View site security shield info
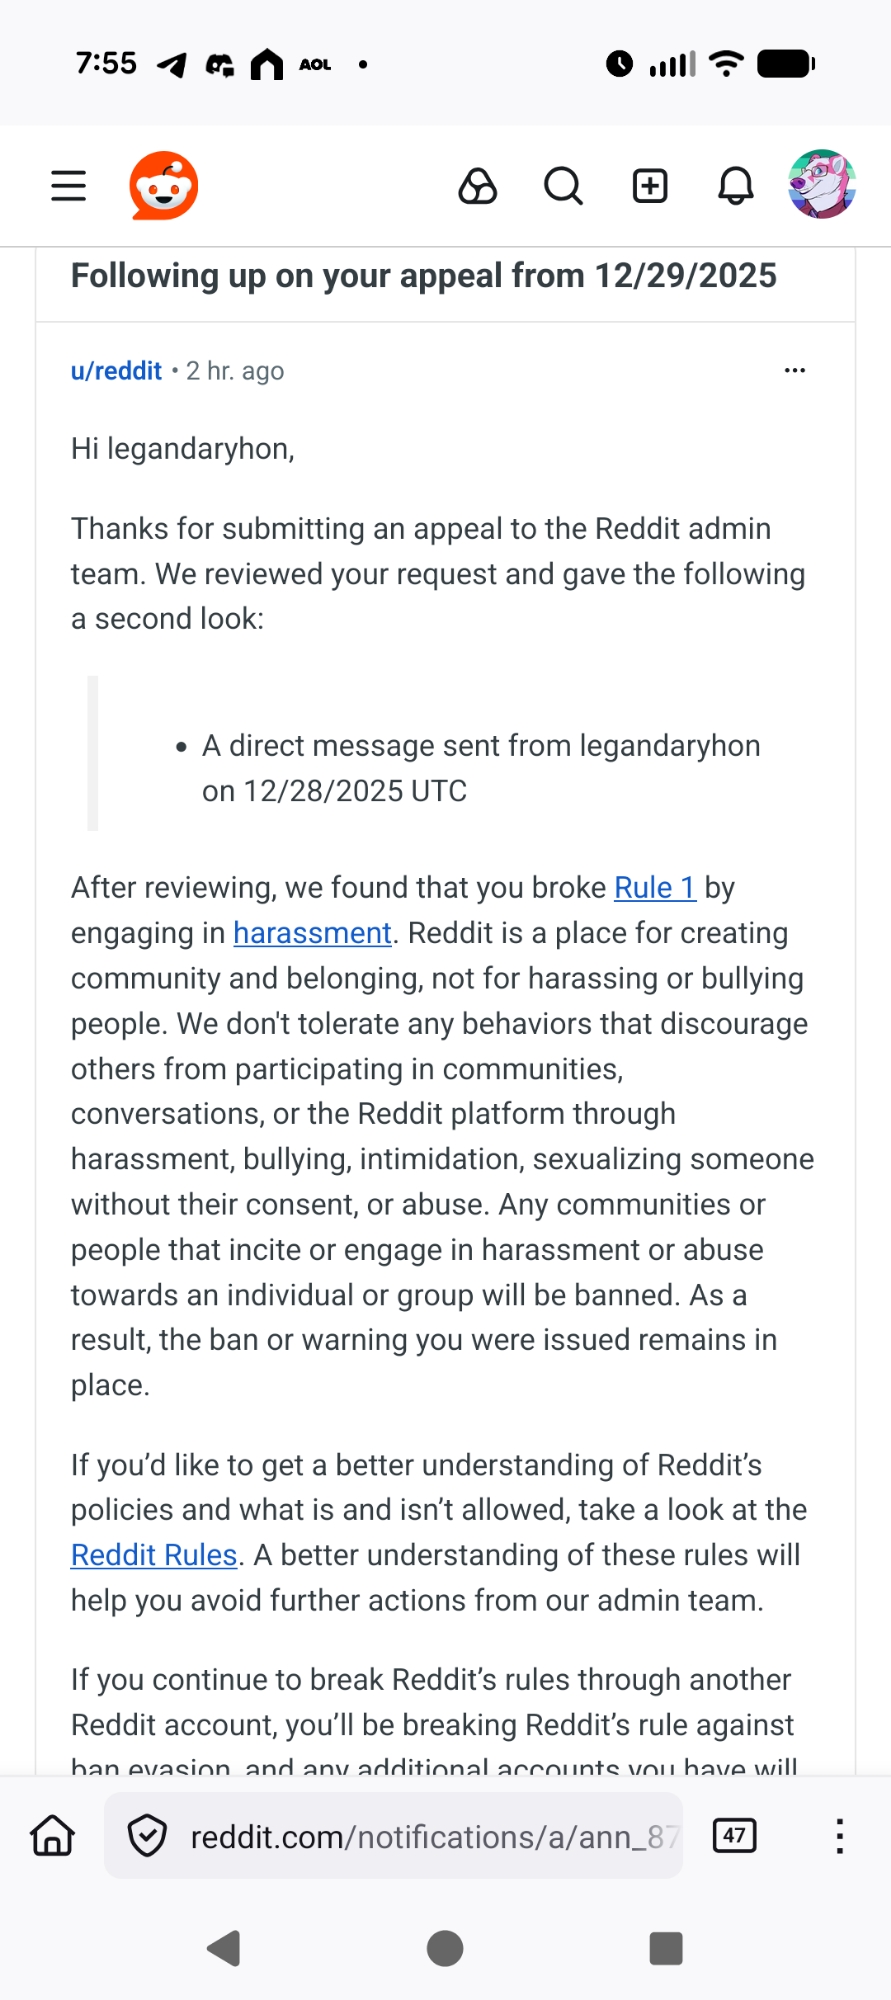 click(147, 1836)
